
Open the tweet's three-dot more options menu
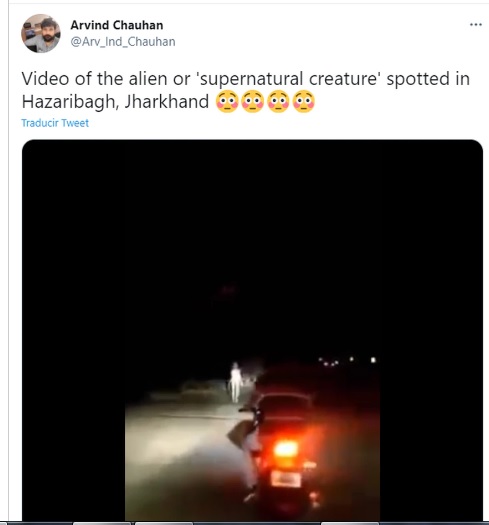(476, 24)
